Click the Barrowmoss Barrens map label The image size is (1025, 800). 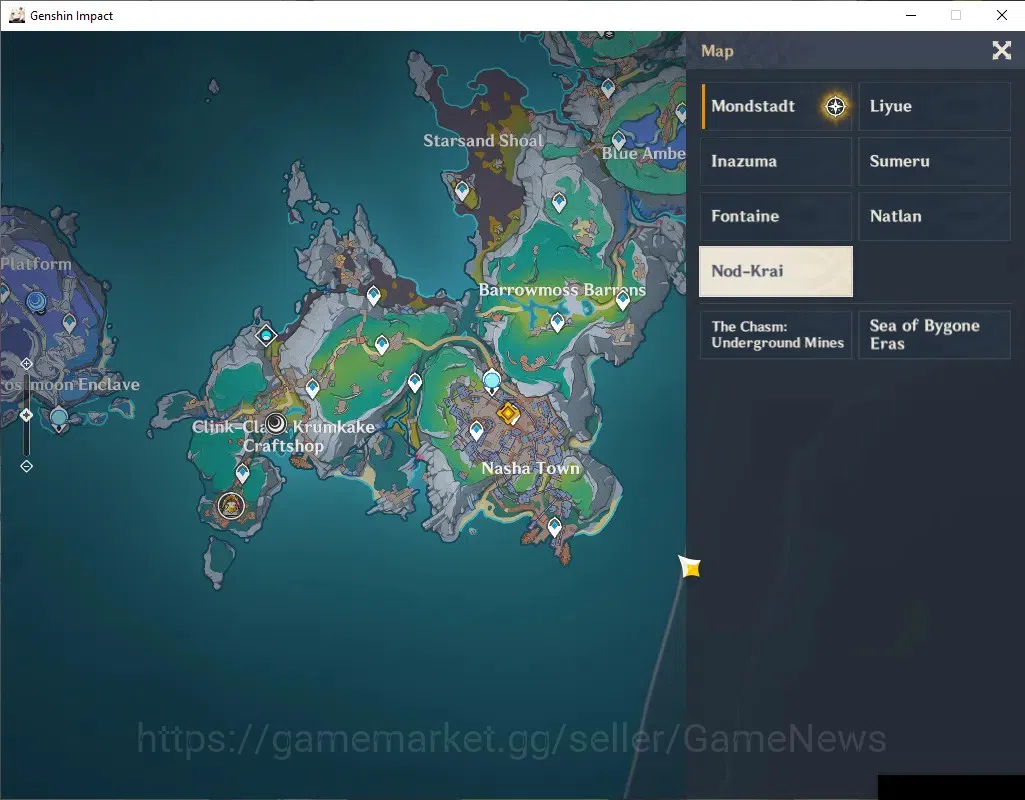(x=562, y=290)
